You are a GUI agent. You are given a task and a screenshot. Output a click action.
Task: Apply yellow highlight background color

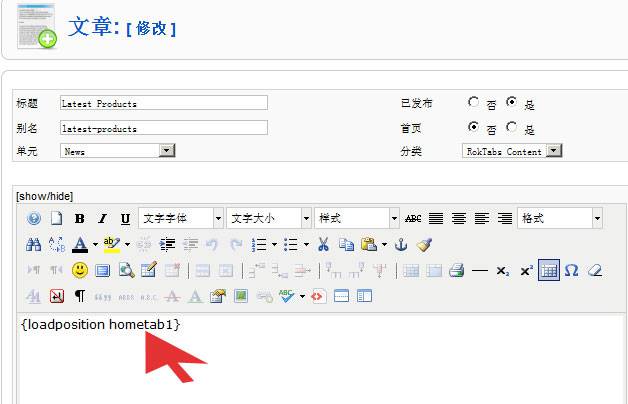[112, 244]
